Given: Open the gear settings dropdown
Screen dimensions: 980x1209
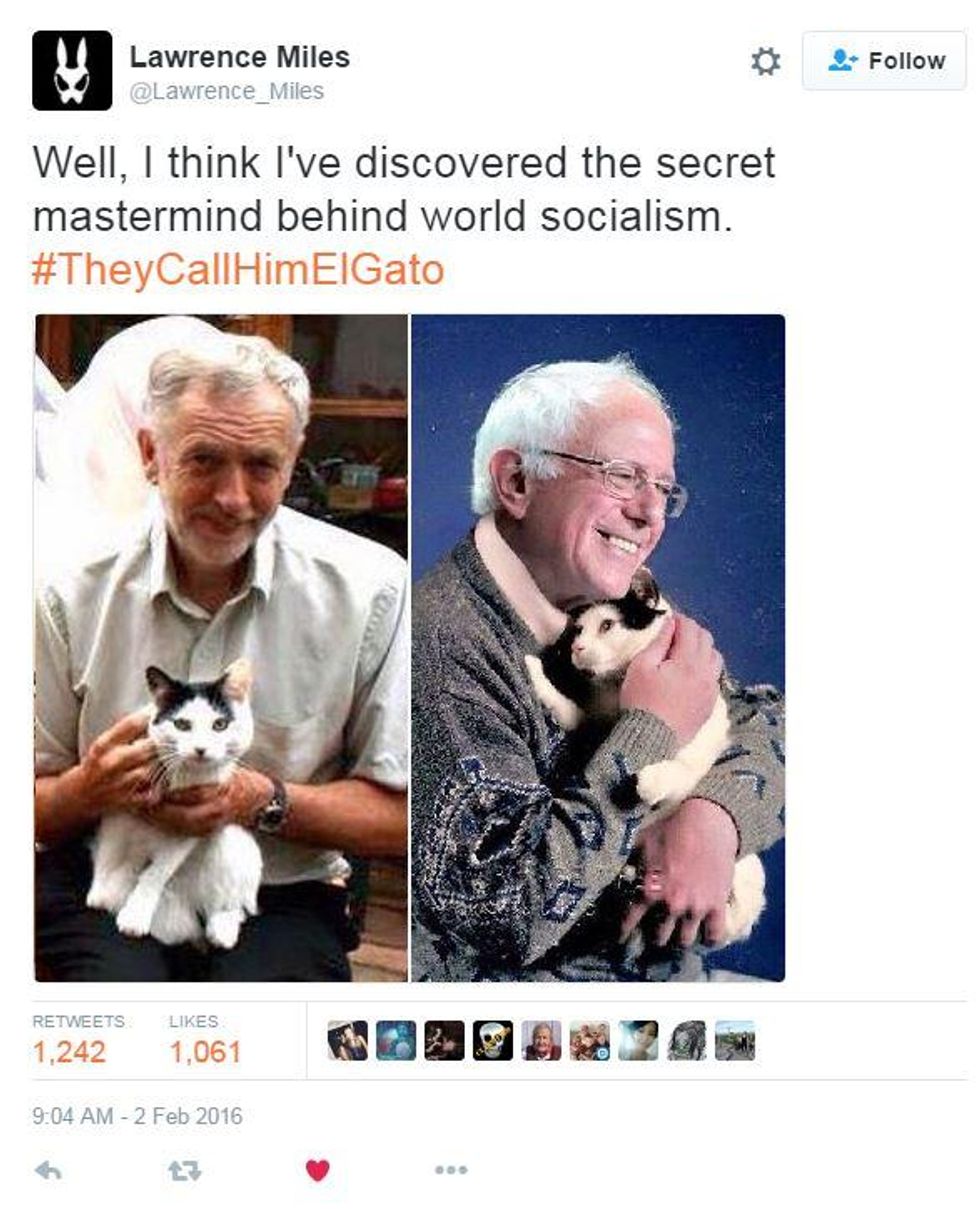Looking at the screenshot, I should click(x=765, y=62).
